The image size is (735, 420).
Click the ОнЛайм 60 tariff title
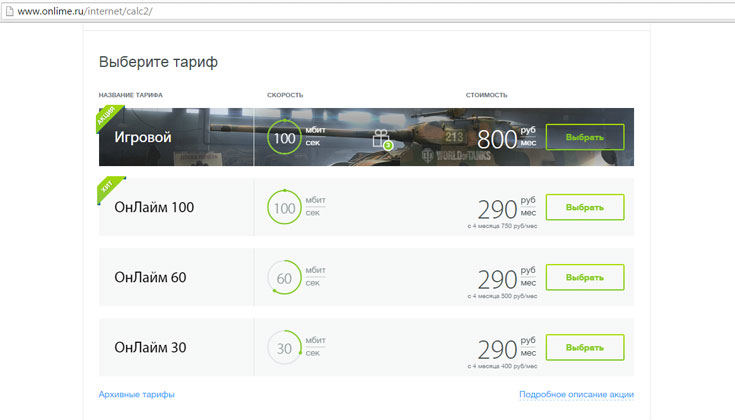pyautogui.click(x=150, y=277)
